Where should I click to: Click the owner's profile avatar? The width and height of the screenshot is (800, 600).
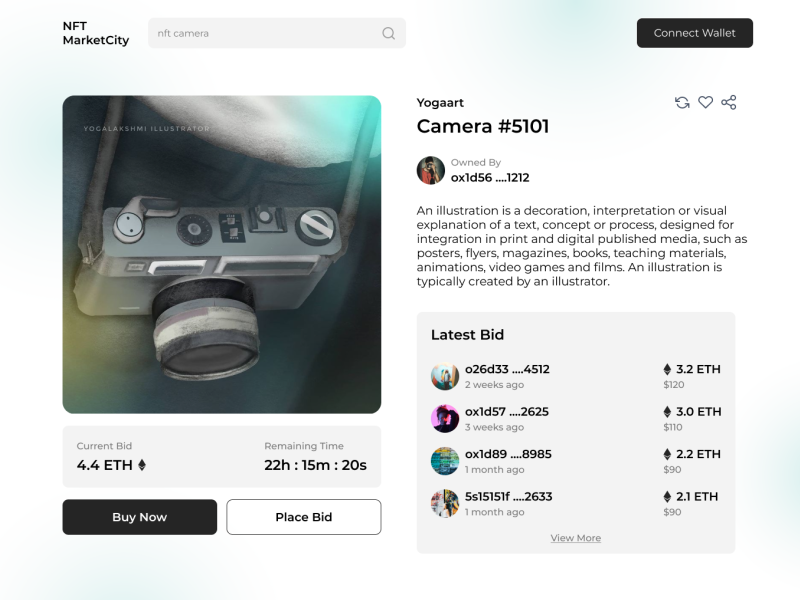pyautogui.click(x=431, y=170)
